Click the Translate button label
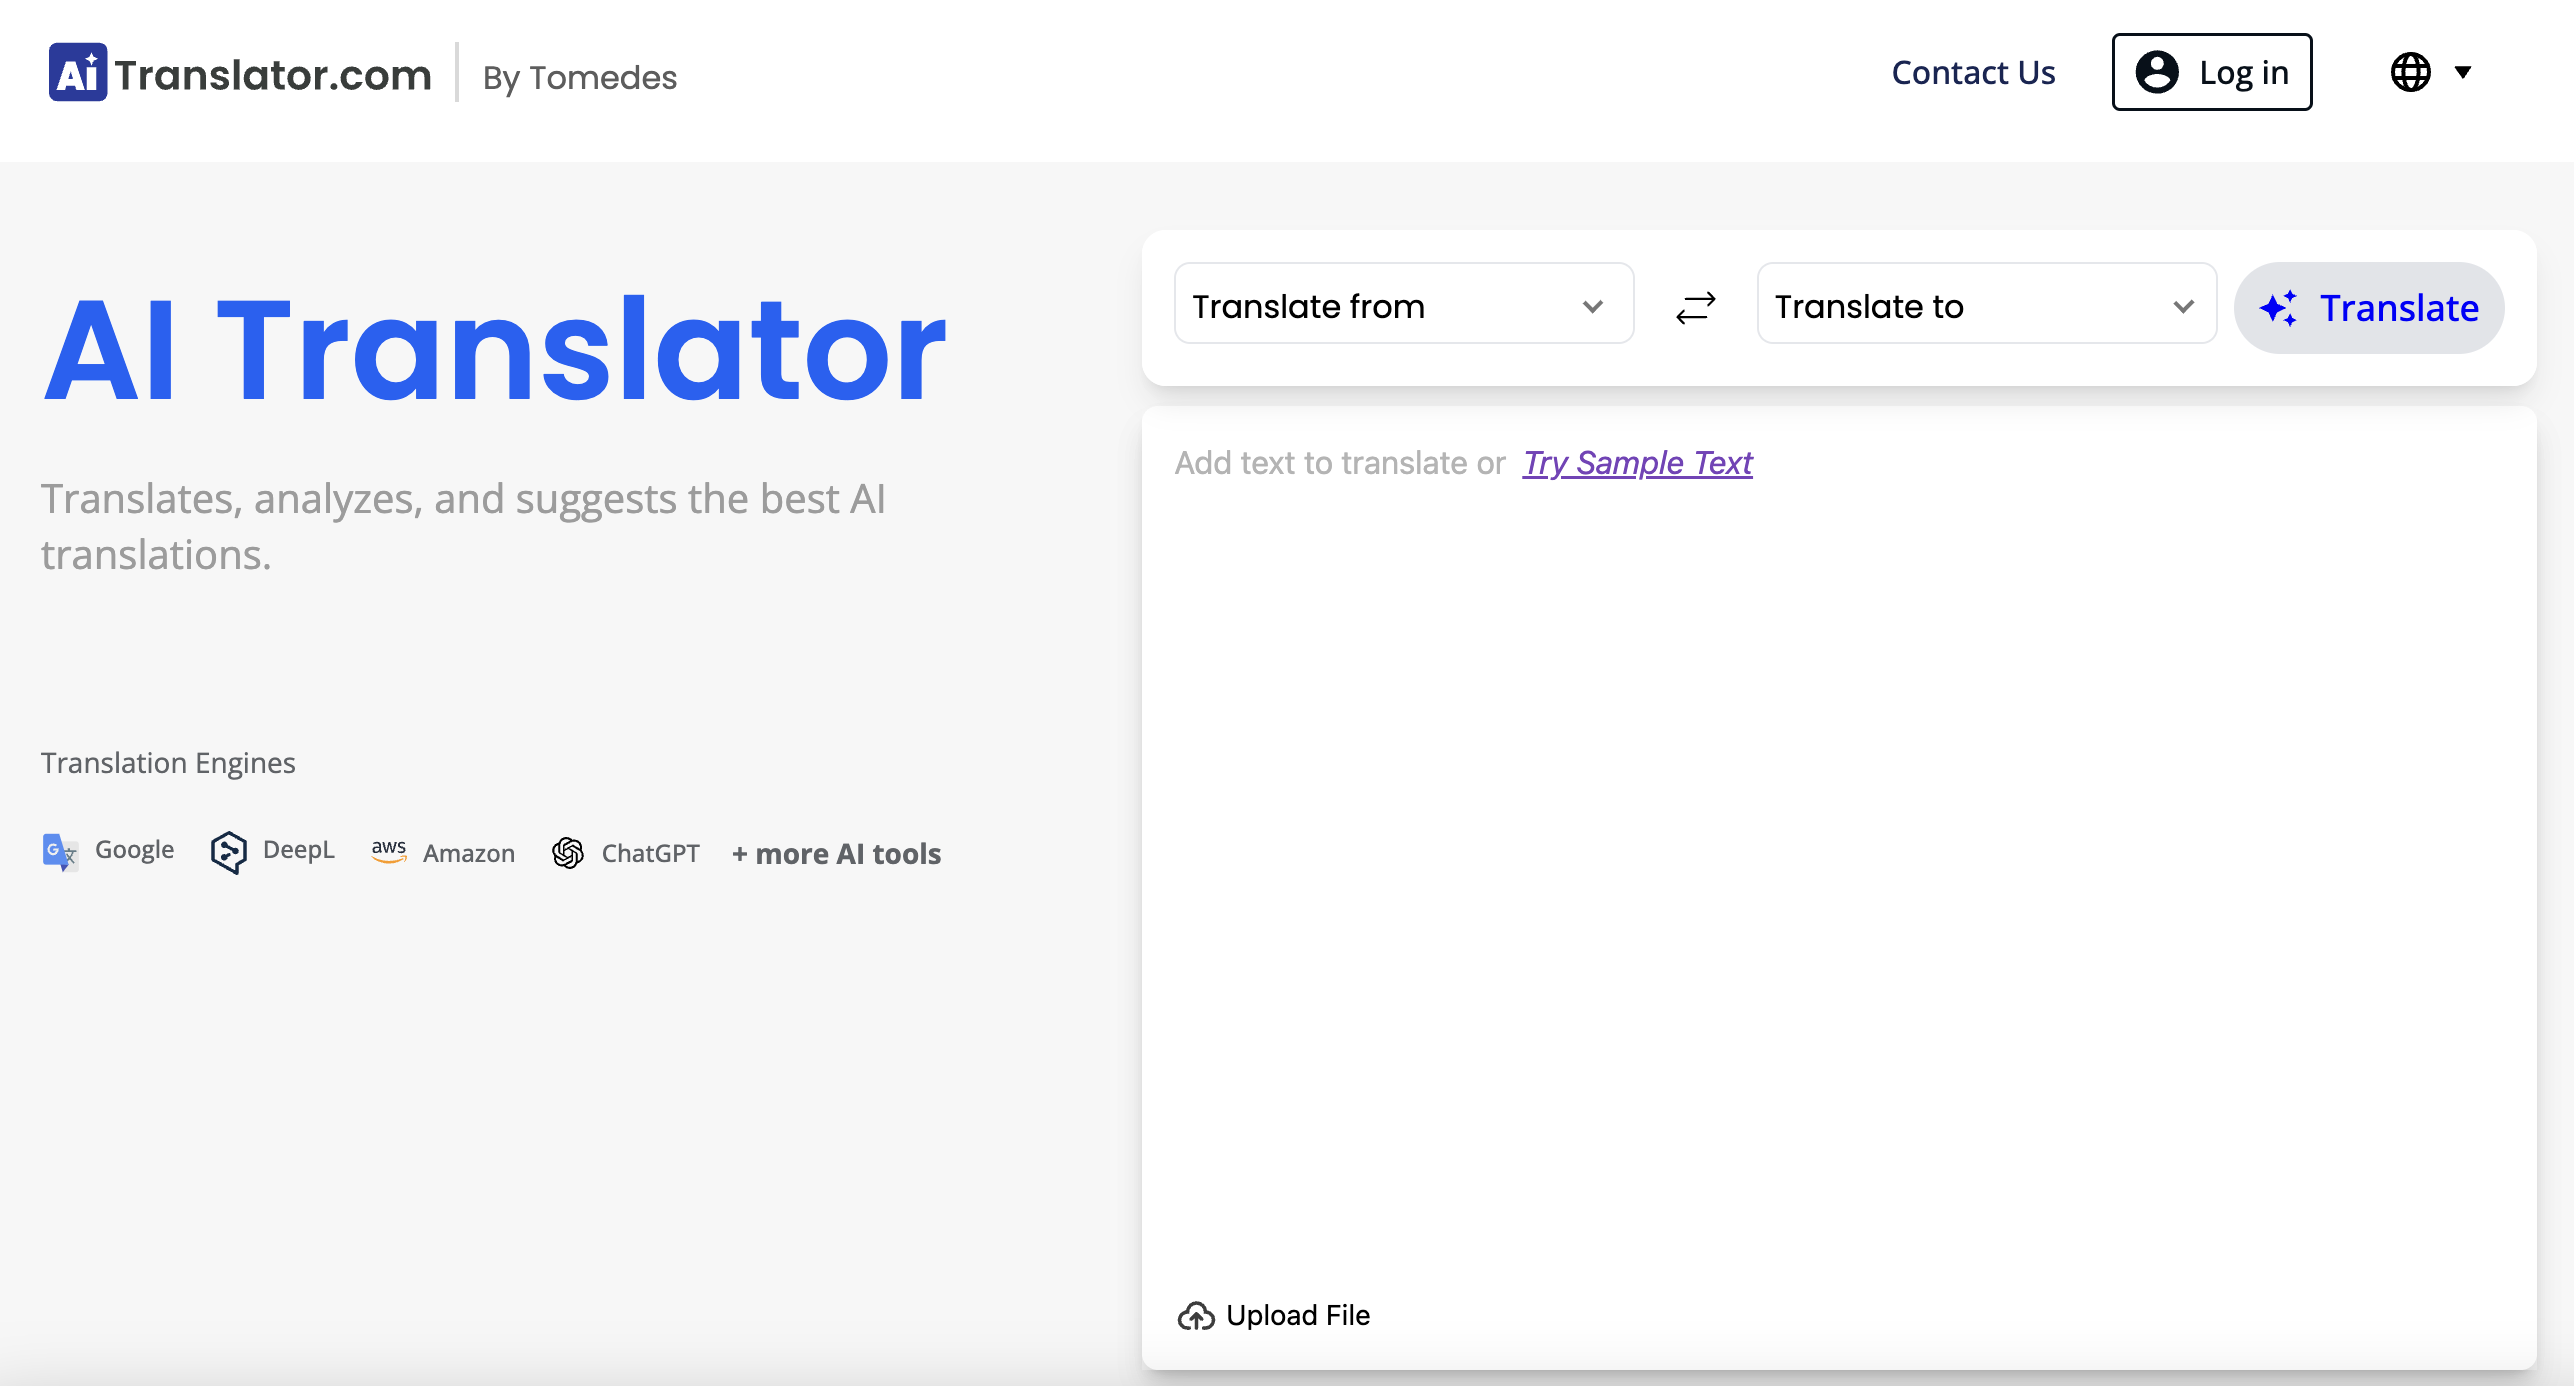 coord(2399,308)
